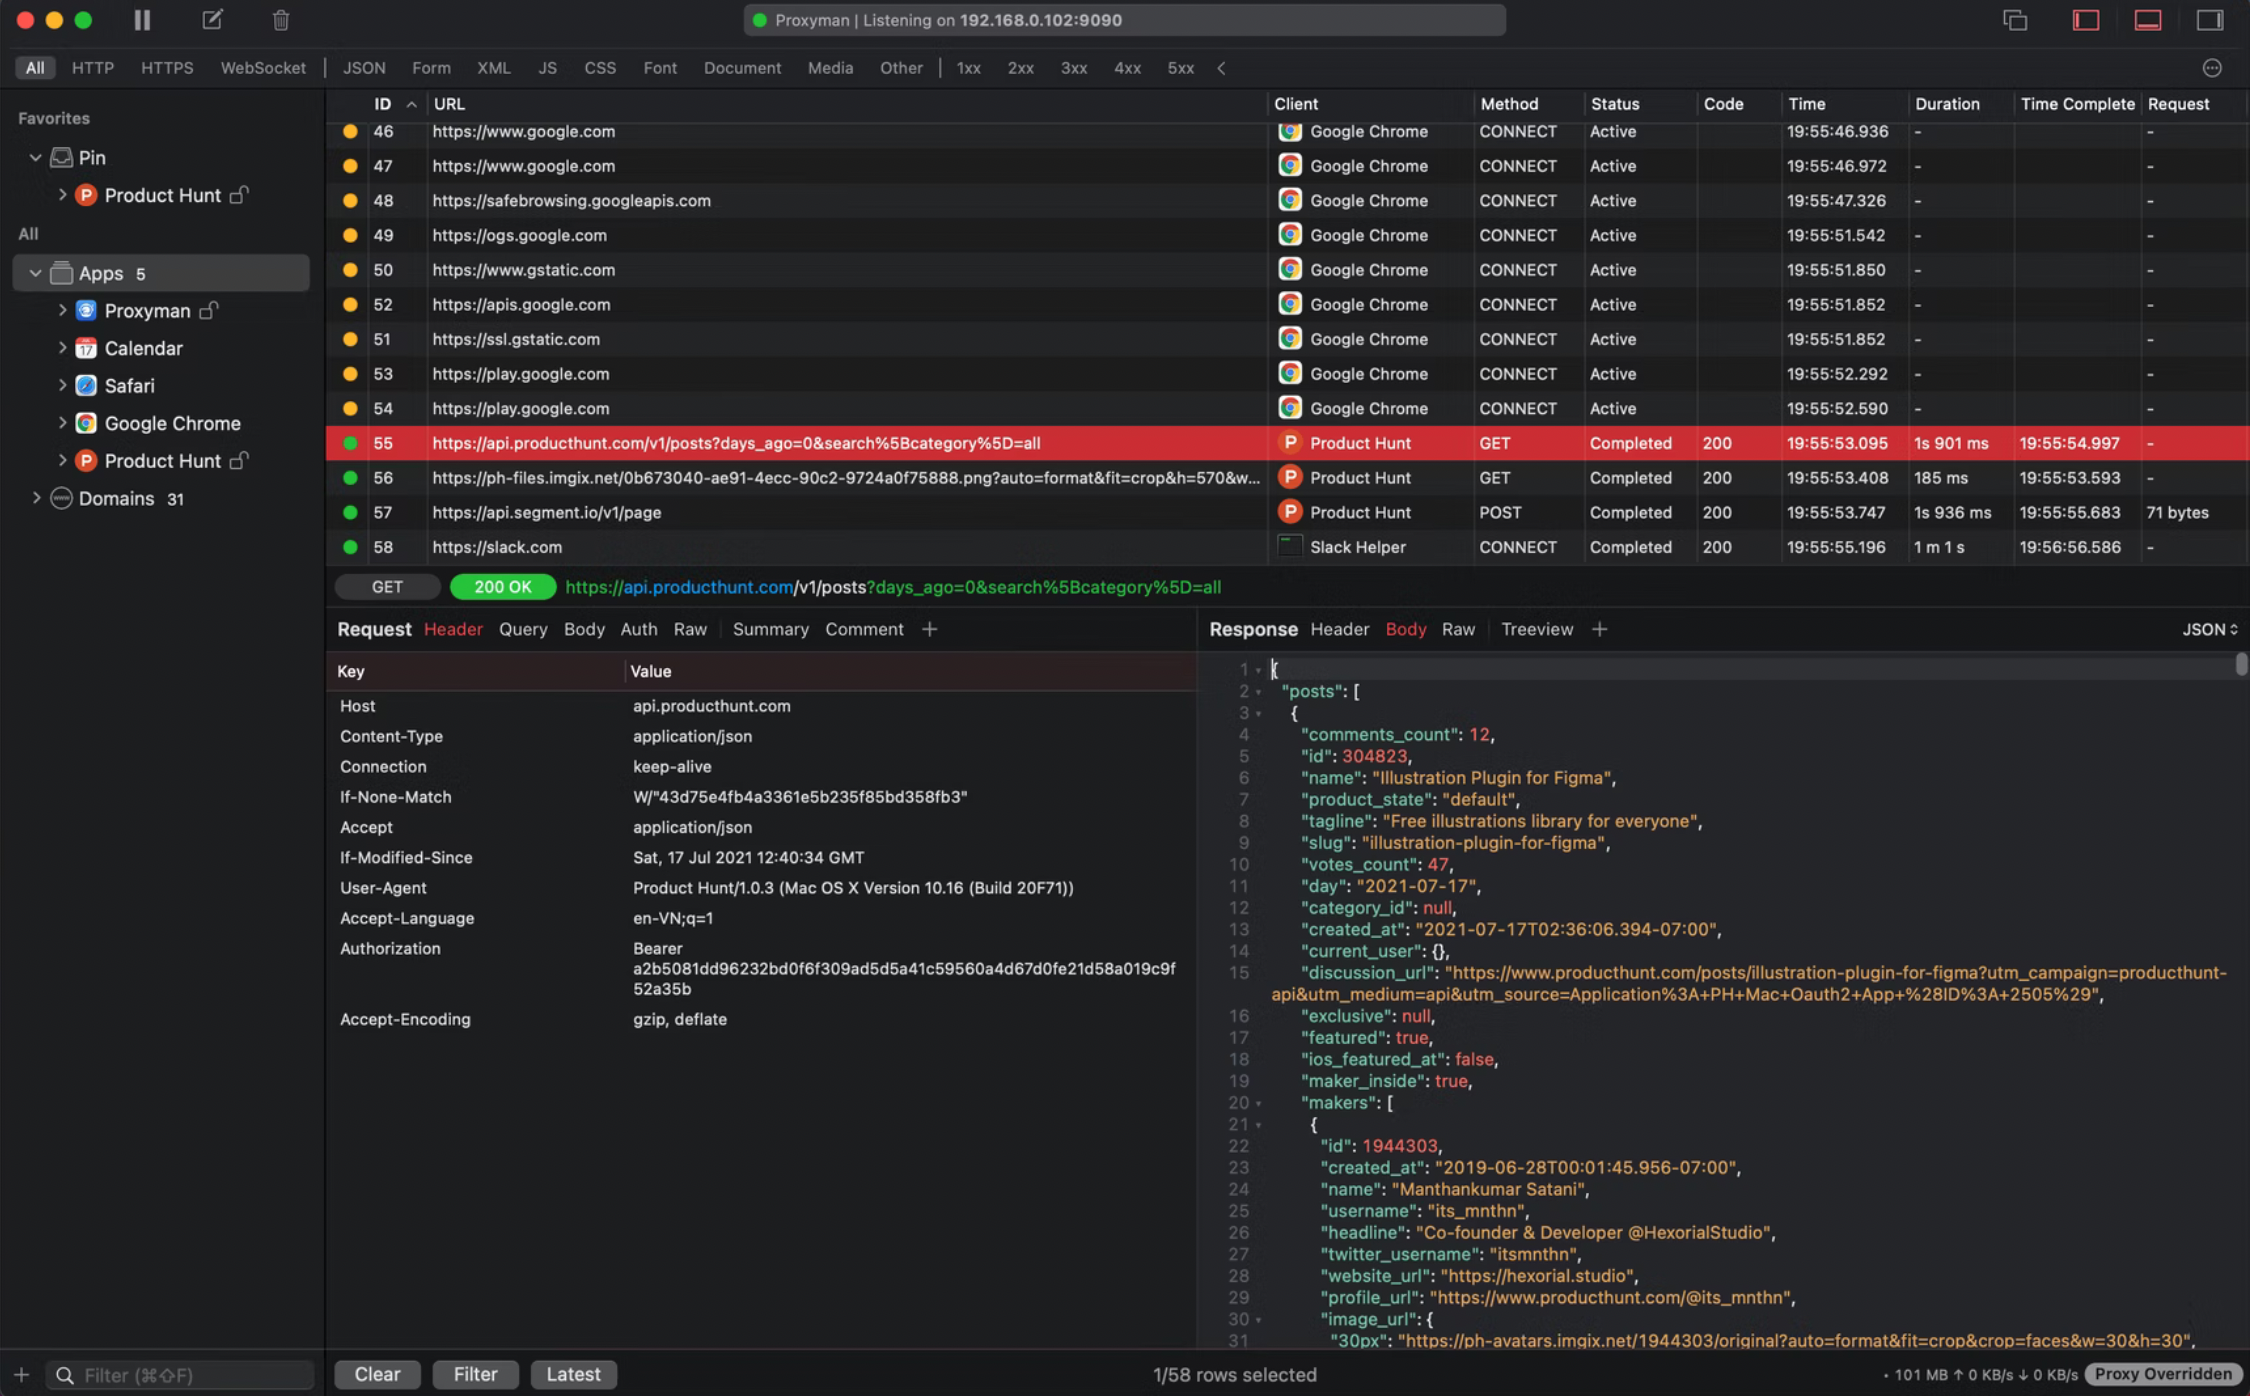
Task: Toggle the left sidebar panel icon
Action: pos(2086,20)
